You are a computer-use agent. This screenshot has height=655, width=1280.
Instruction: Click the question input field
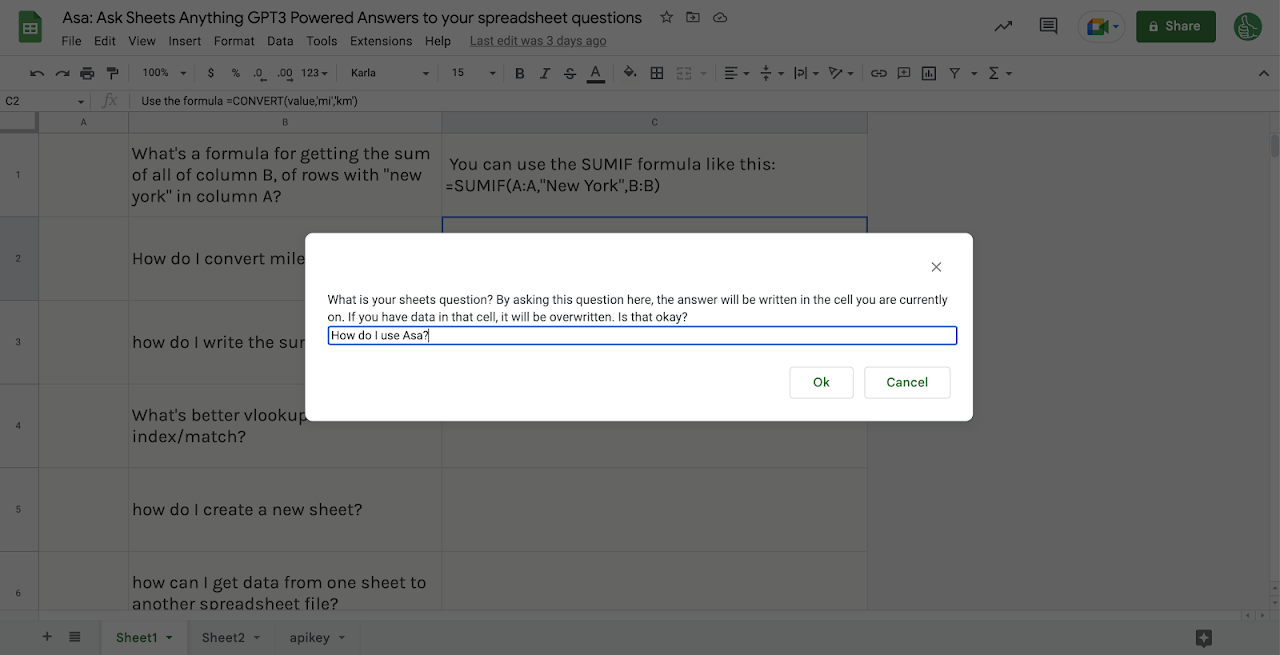642,336
